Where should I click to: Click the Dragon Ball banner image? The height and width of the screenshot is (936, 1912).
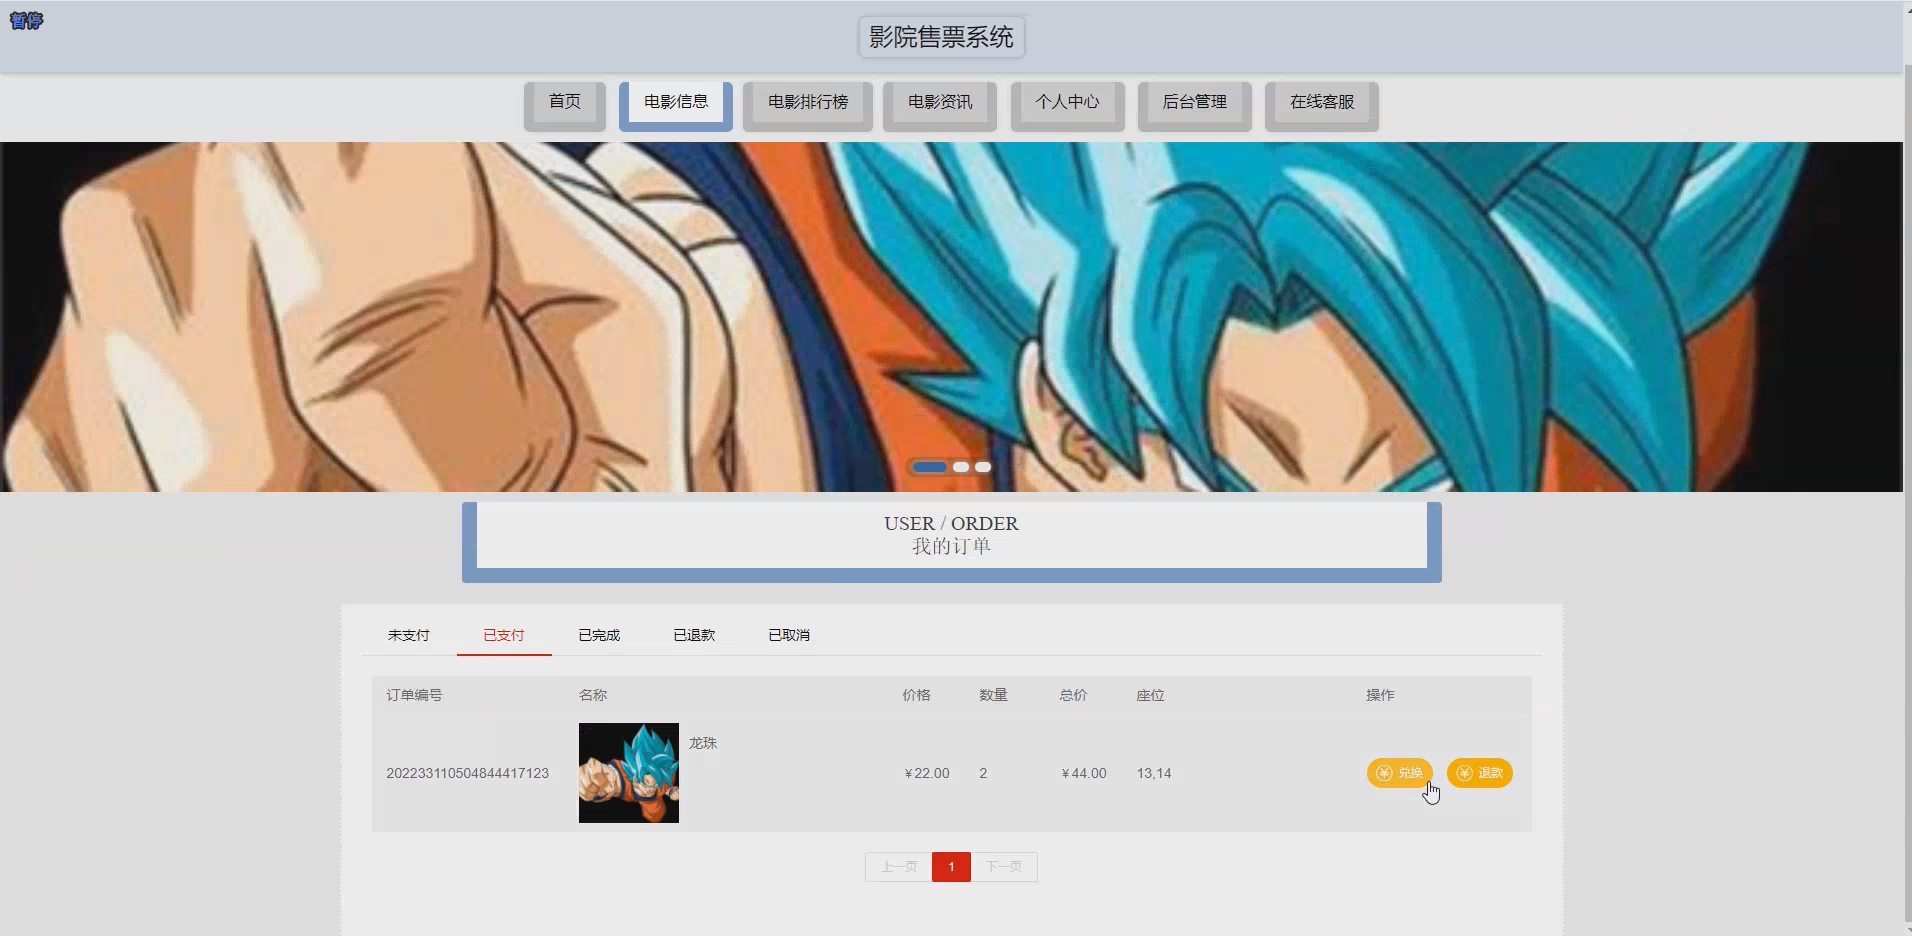[951, 317]
